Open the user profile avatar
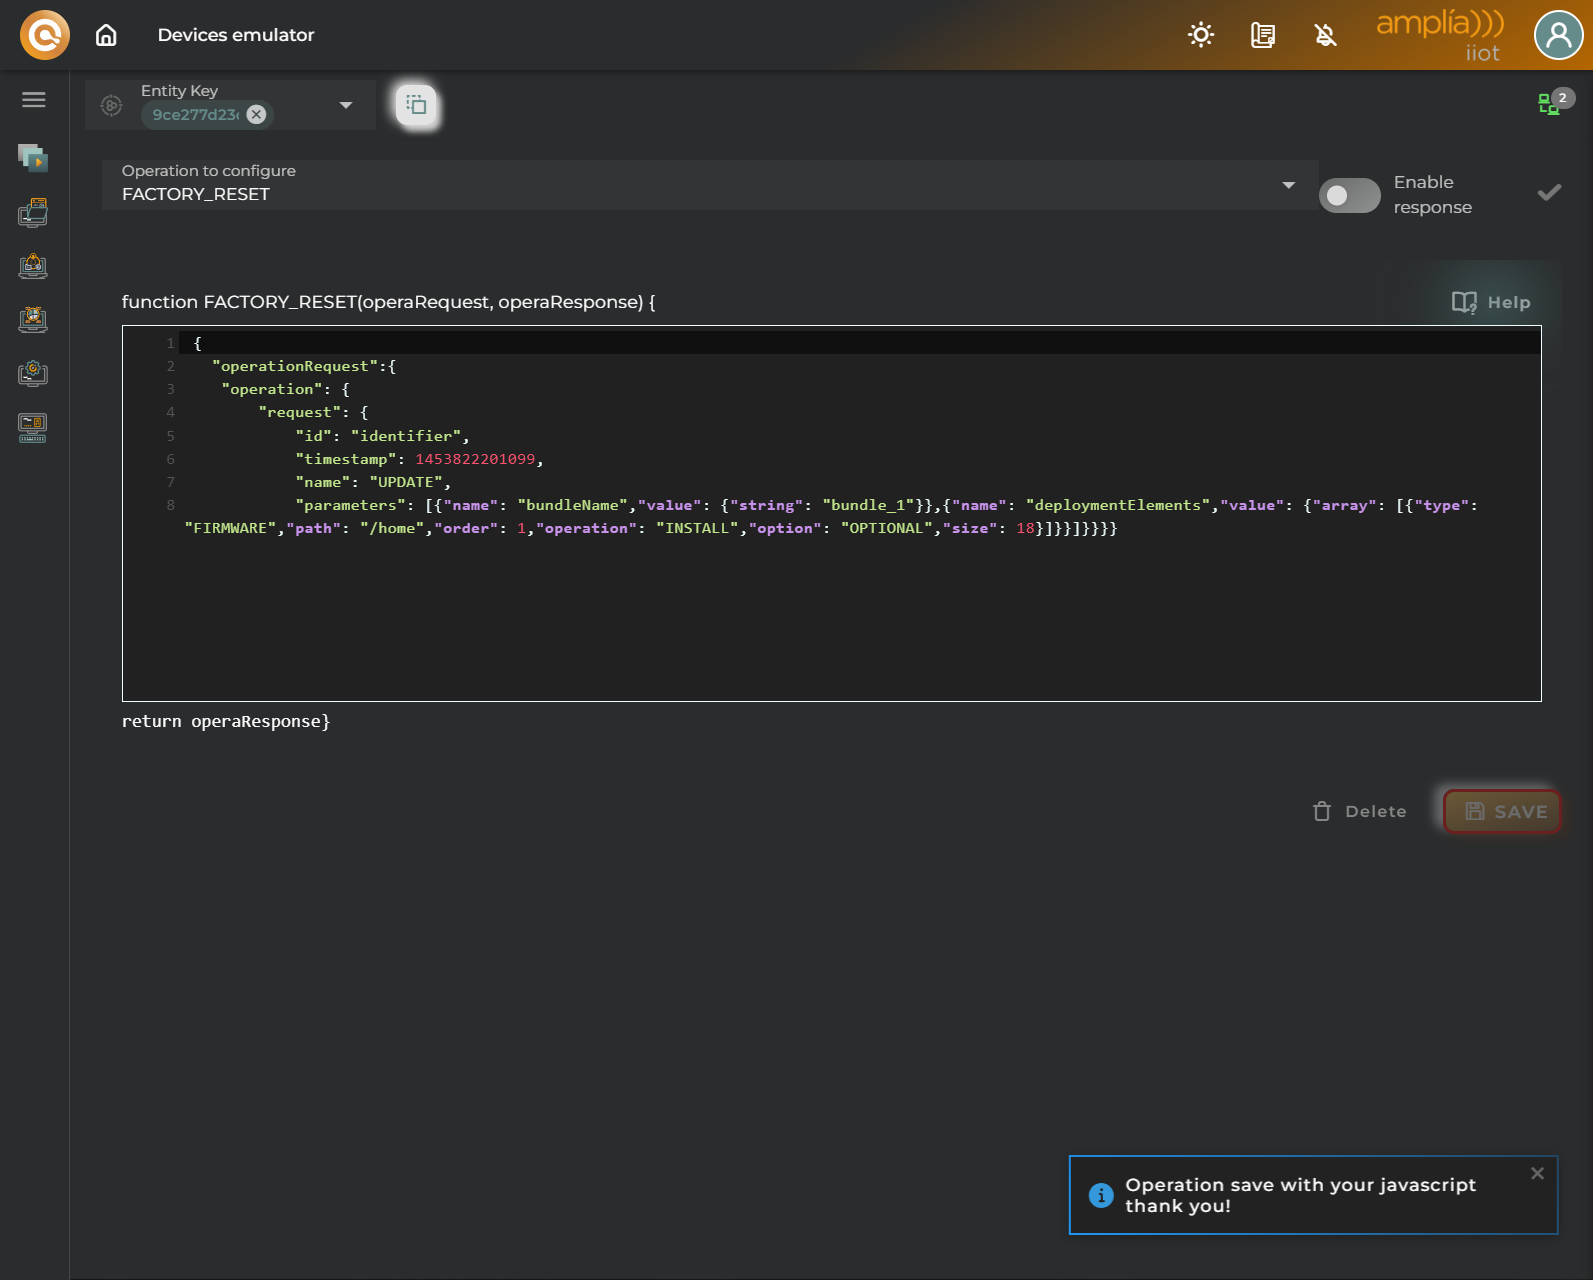Viewport: 1593px width, 1280px height. [x=1558, y=35]
